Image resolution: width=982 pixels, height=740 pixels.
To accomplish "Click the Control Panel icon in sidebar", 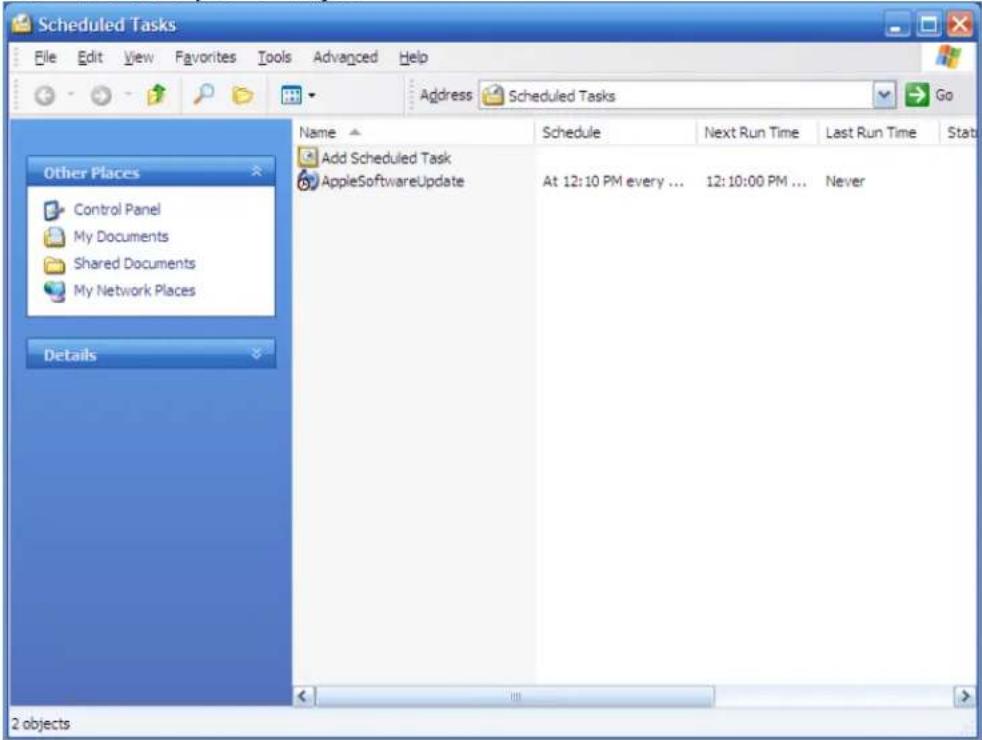I will tap(54, 210).
